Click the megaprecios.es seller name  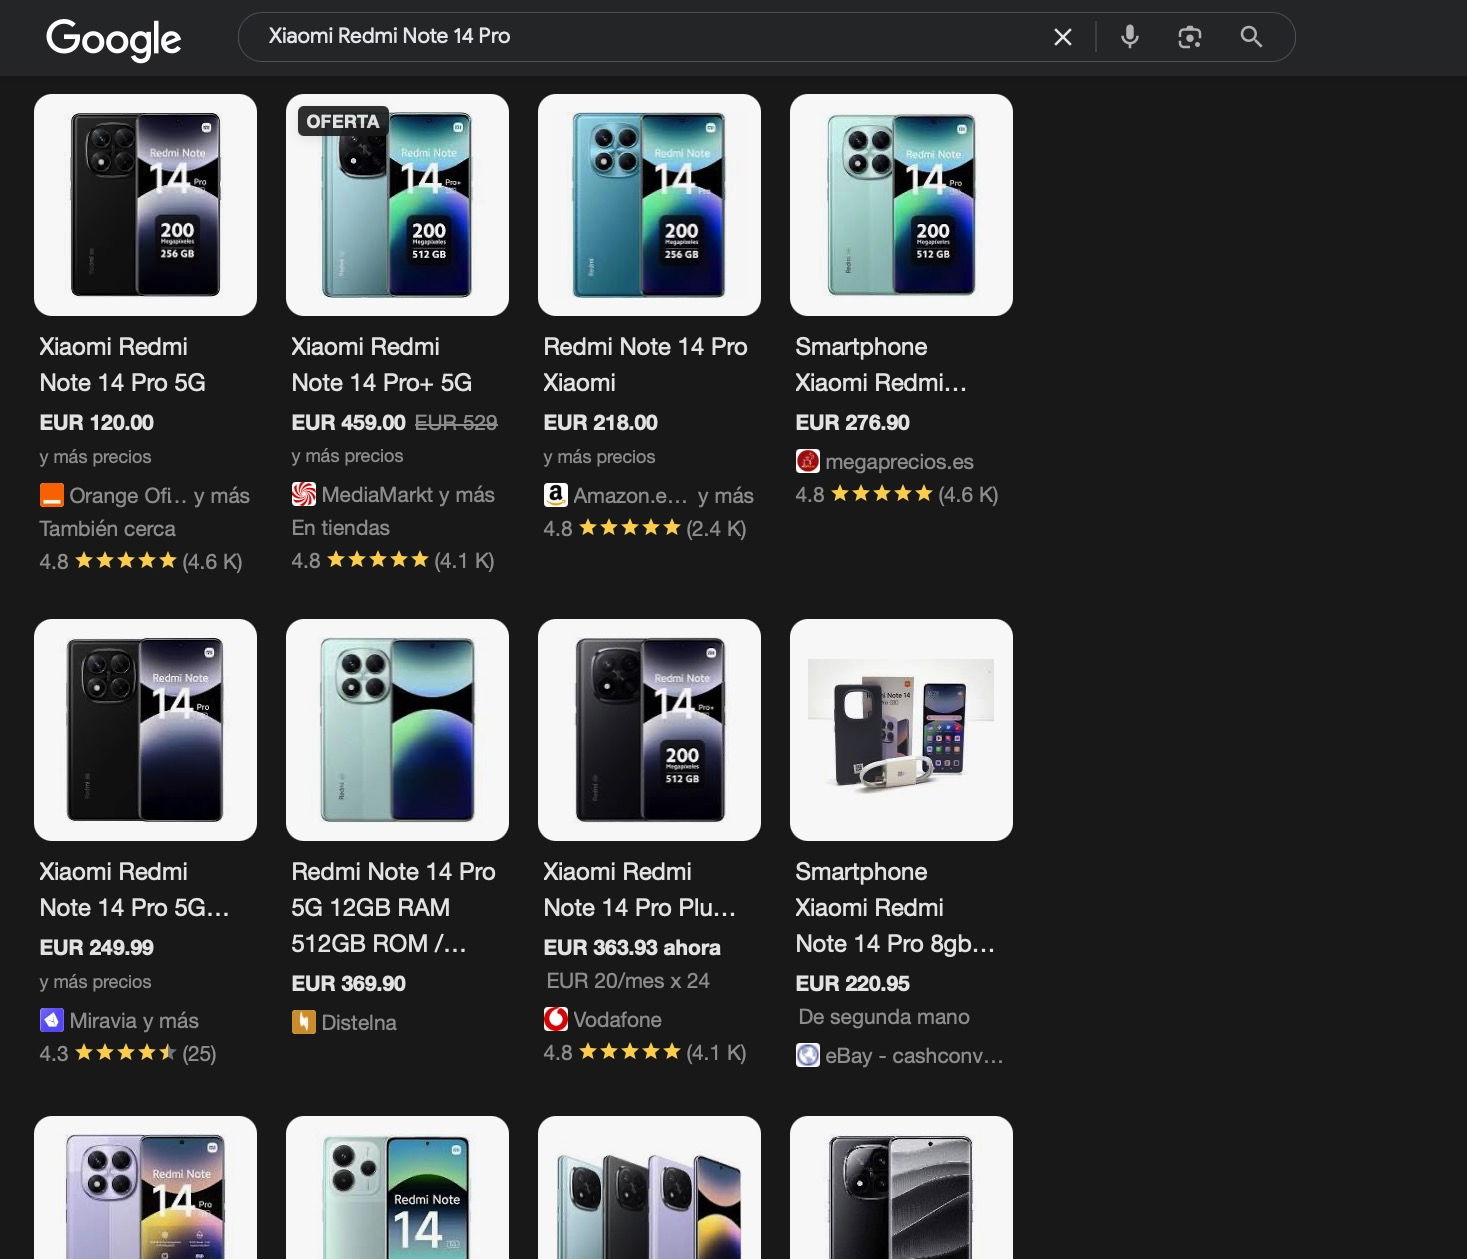899,462
